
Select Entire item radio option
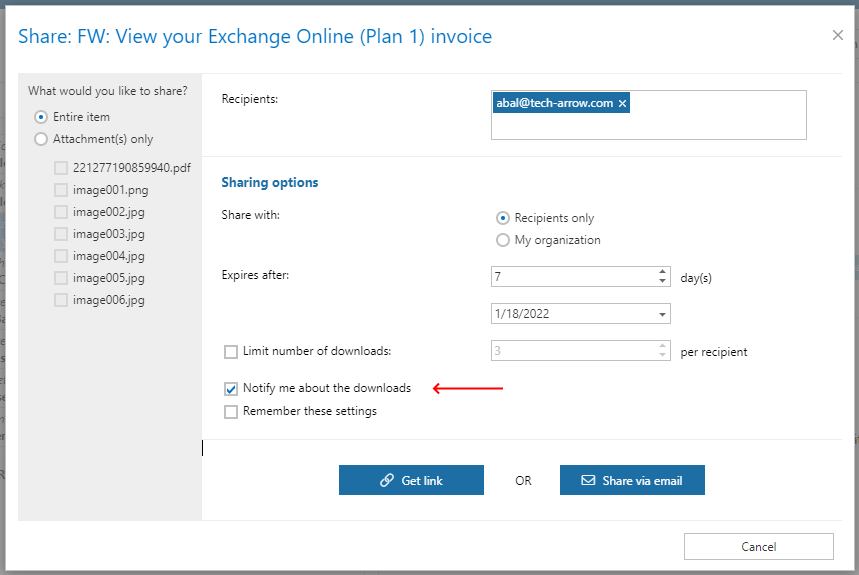click(x=41, y=117)
